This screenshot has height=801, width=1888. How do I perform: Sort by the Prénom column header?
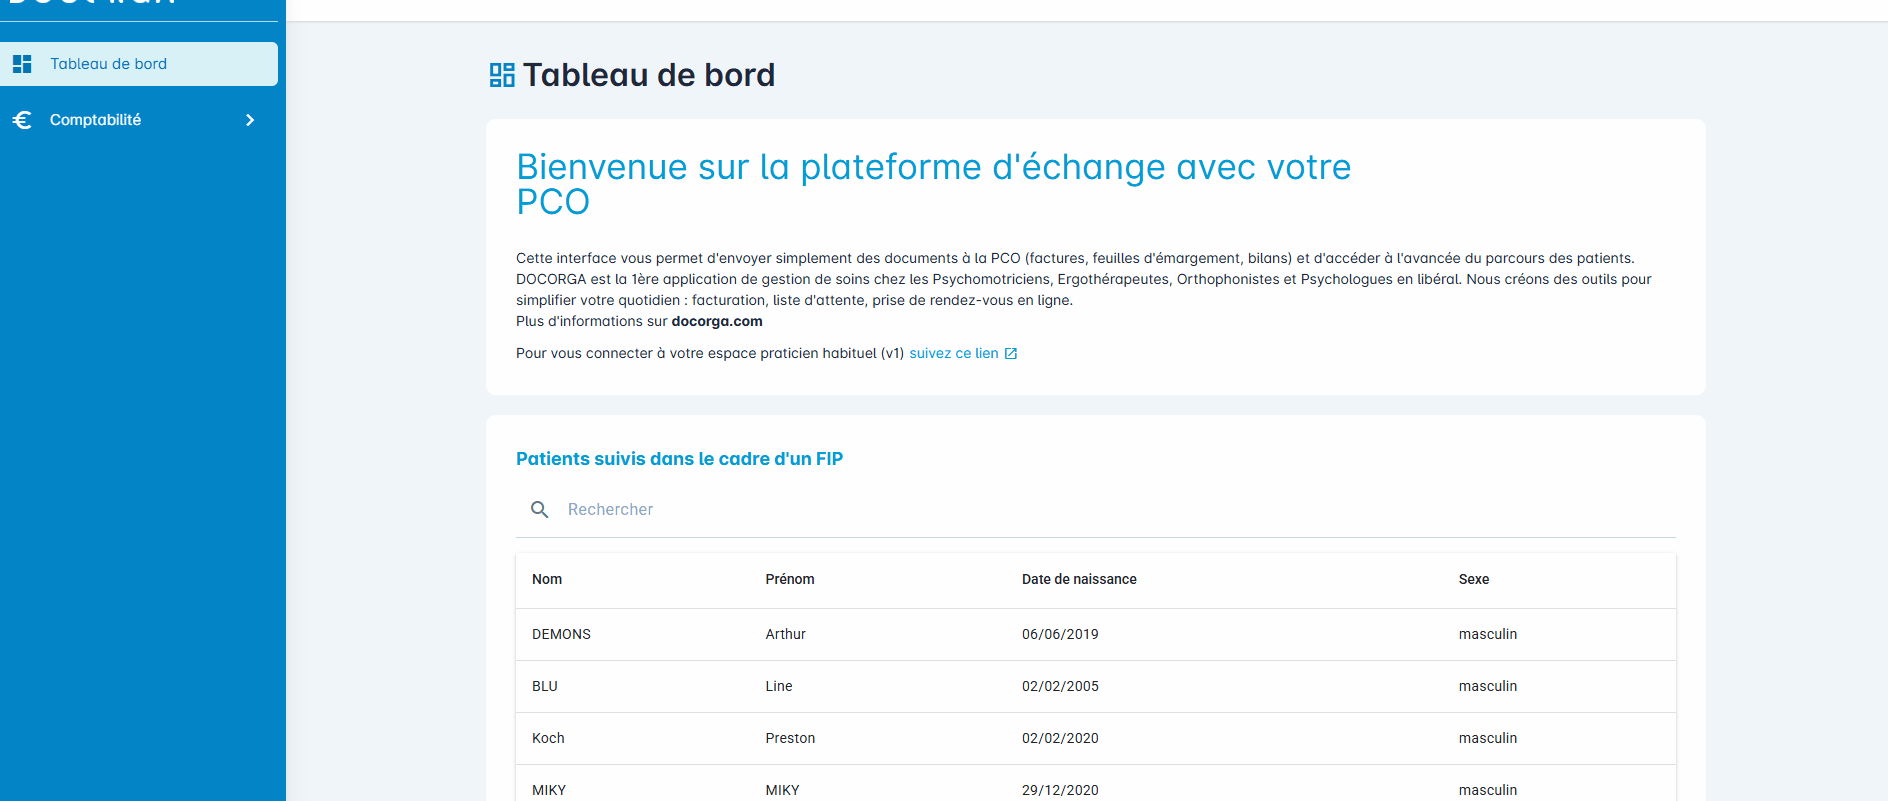coord(790,580)
